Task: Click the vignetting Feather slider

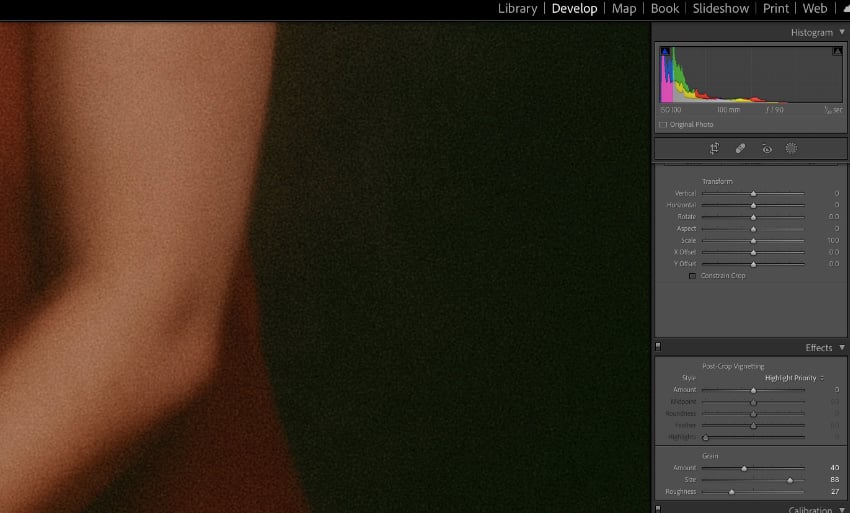Action: click(x=753, y=426)
